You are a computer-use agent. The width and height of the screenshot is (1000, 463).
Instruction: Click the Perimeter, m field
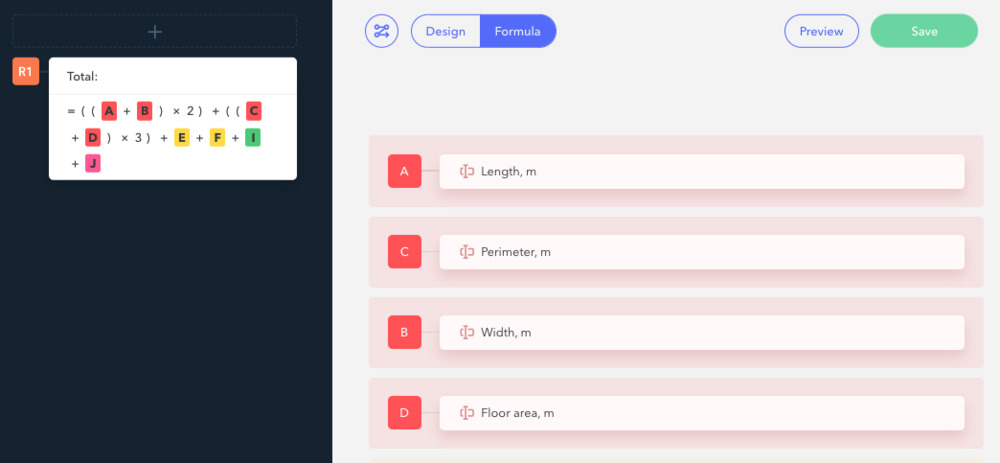702,252
